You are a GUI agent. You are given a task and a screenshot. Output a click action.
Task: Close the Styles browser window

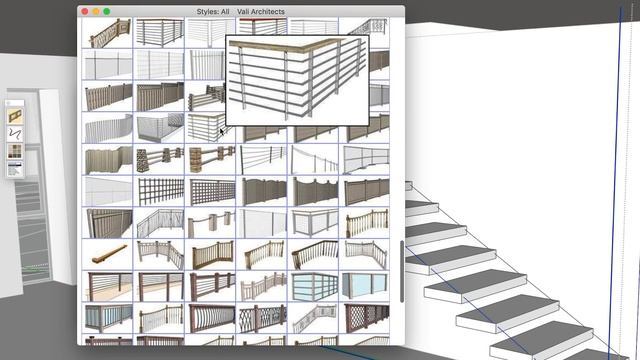point(85,11)
